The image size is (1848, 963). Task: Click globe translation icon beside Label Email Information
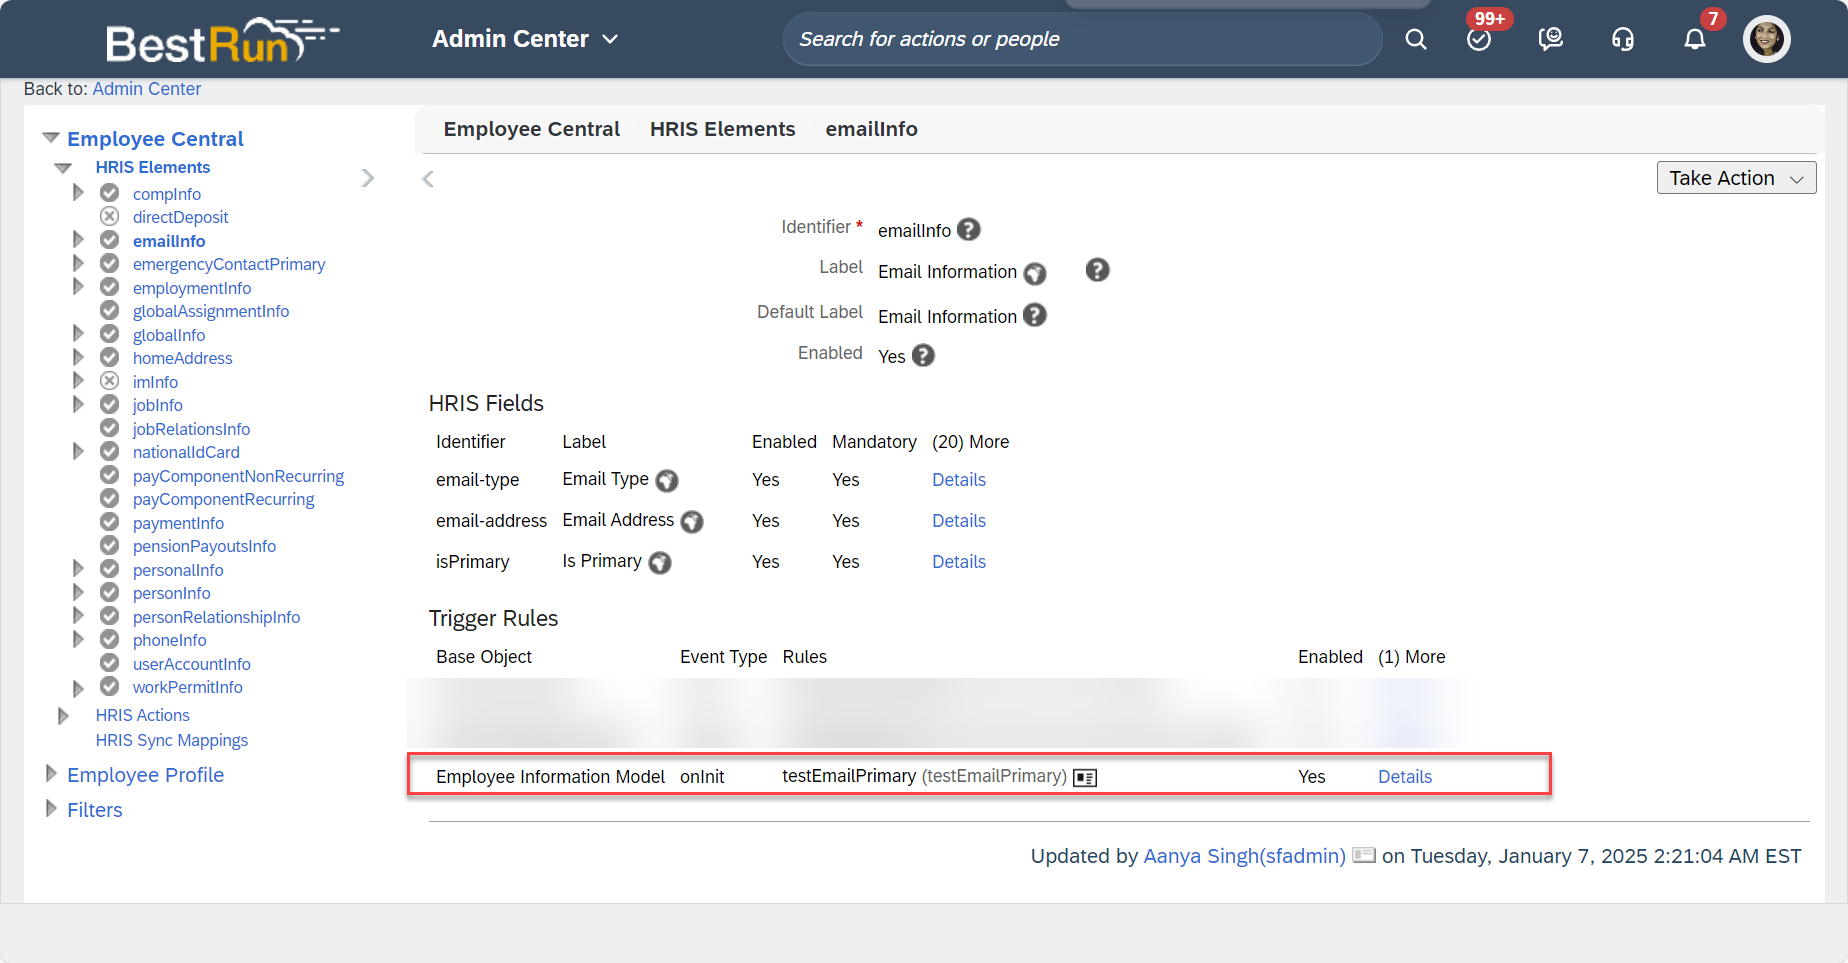pos(1035,273)
